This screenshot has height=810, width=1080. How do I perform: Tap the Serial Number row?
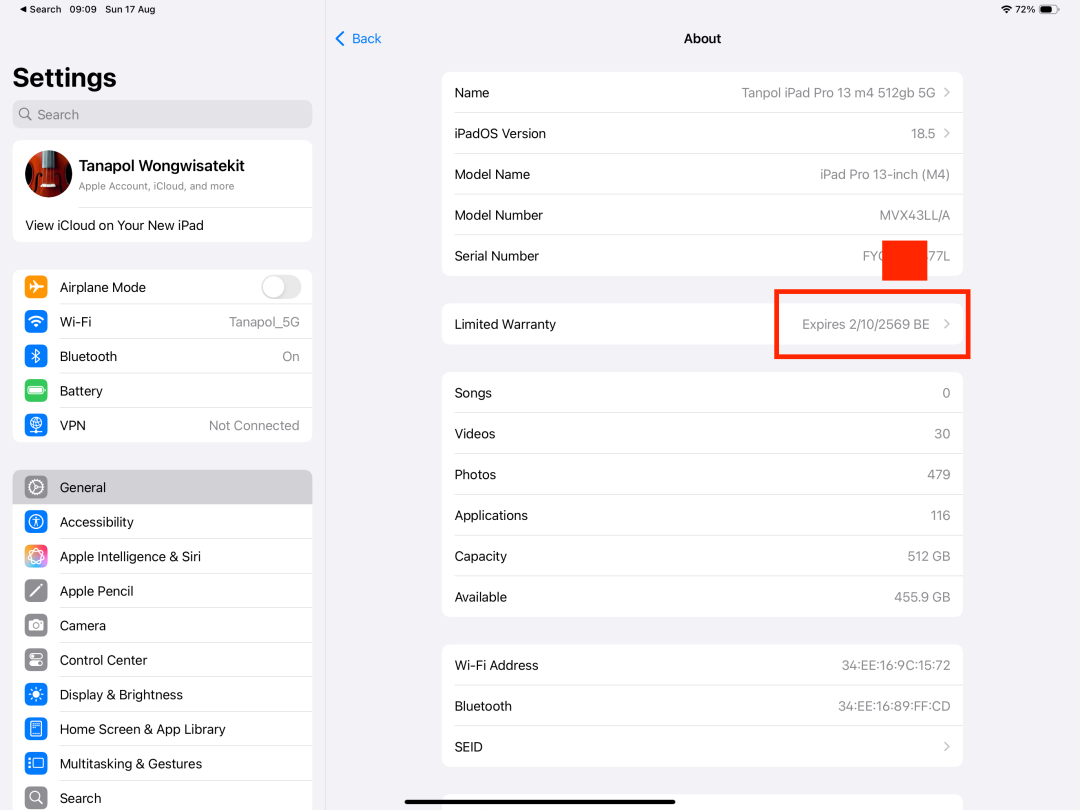702,256
